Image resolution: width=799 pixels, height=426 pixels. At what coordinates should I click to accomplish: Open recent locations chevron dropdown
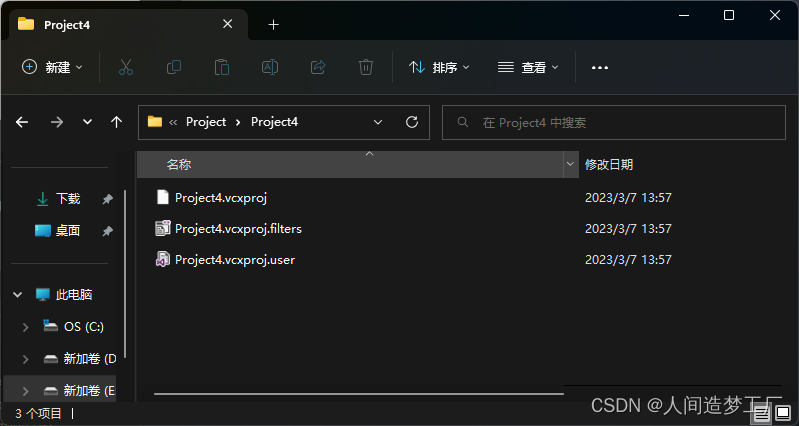click(x=88, y=122)
